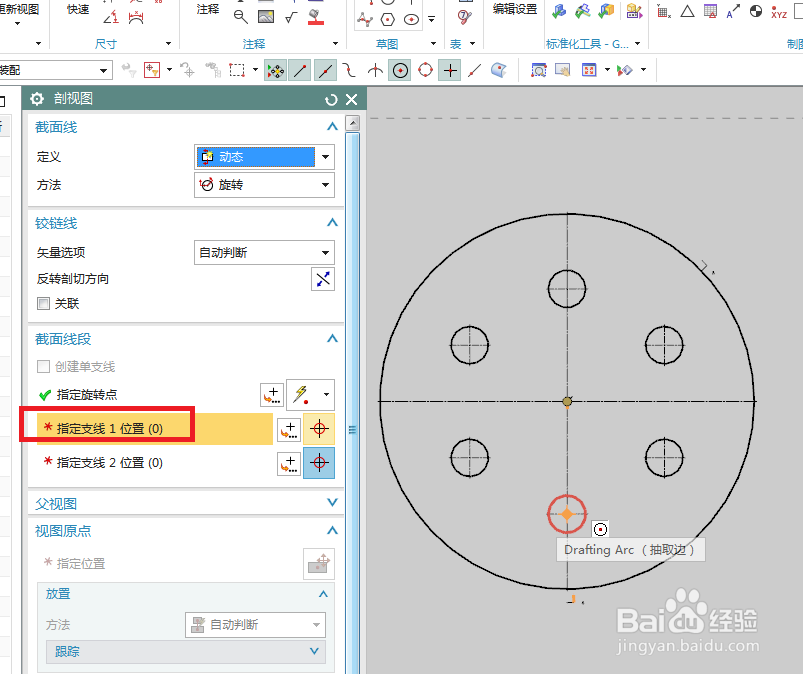803x674 pixels.
Task: Toggle the Mid Point snap
Action: coord(325,70)
